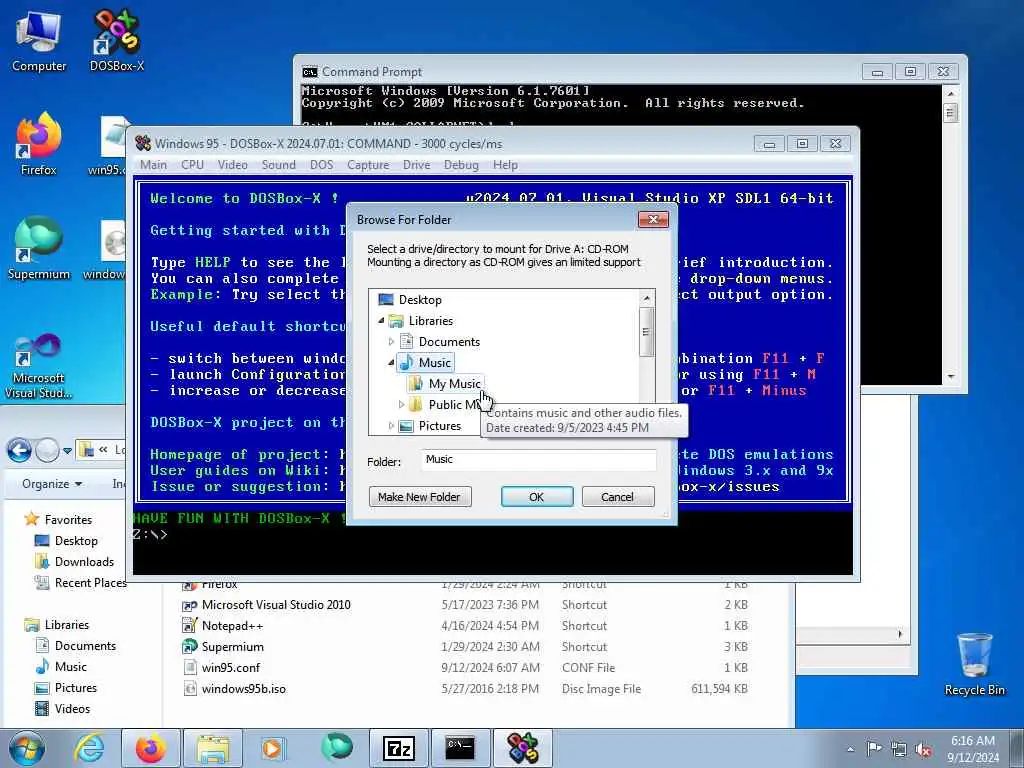1024x768 pixels.
Task: Collapse the Music node in folder tree
Action: point(391,362)
